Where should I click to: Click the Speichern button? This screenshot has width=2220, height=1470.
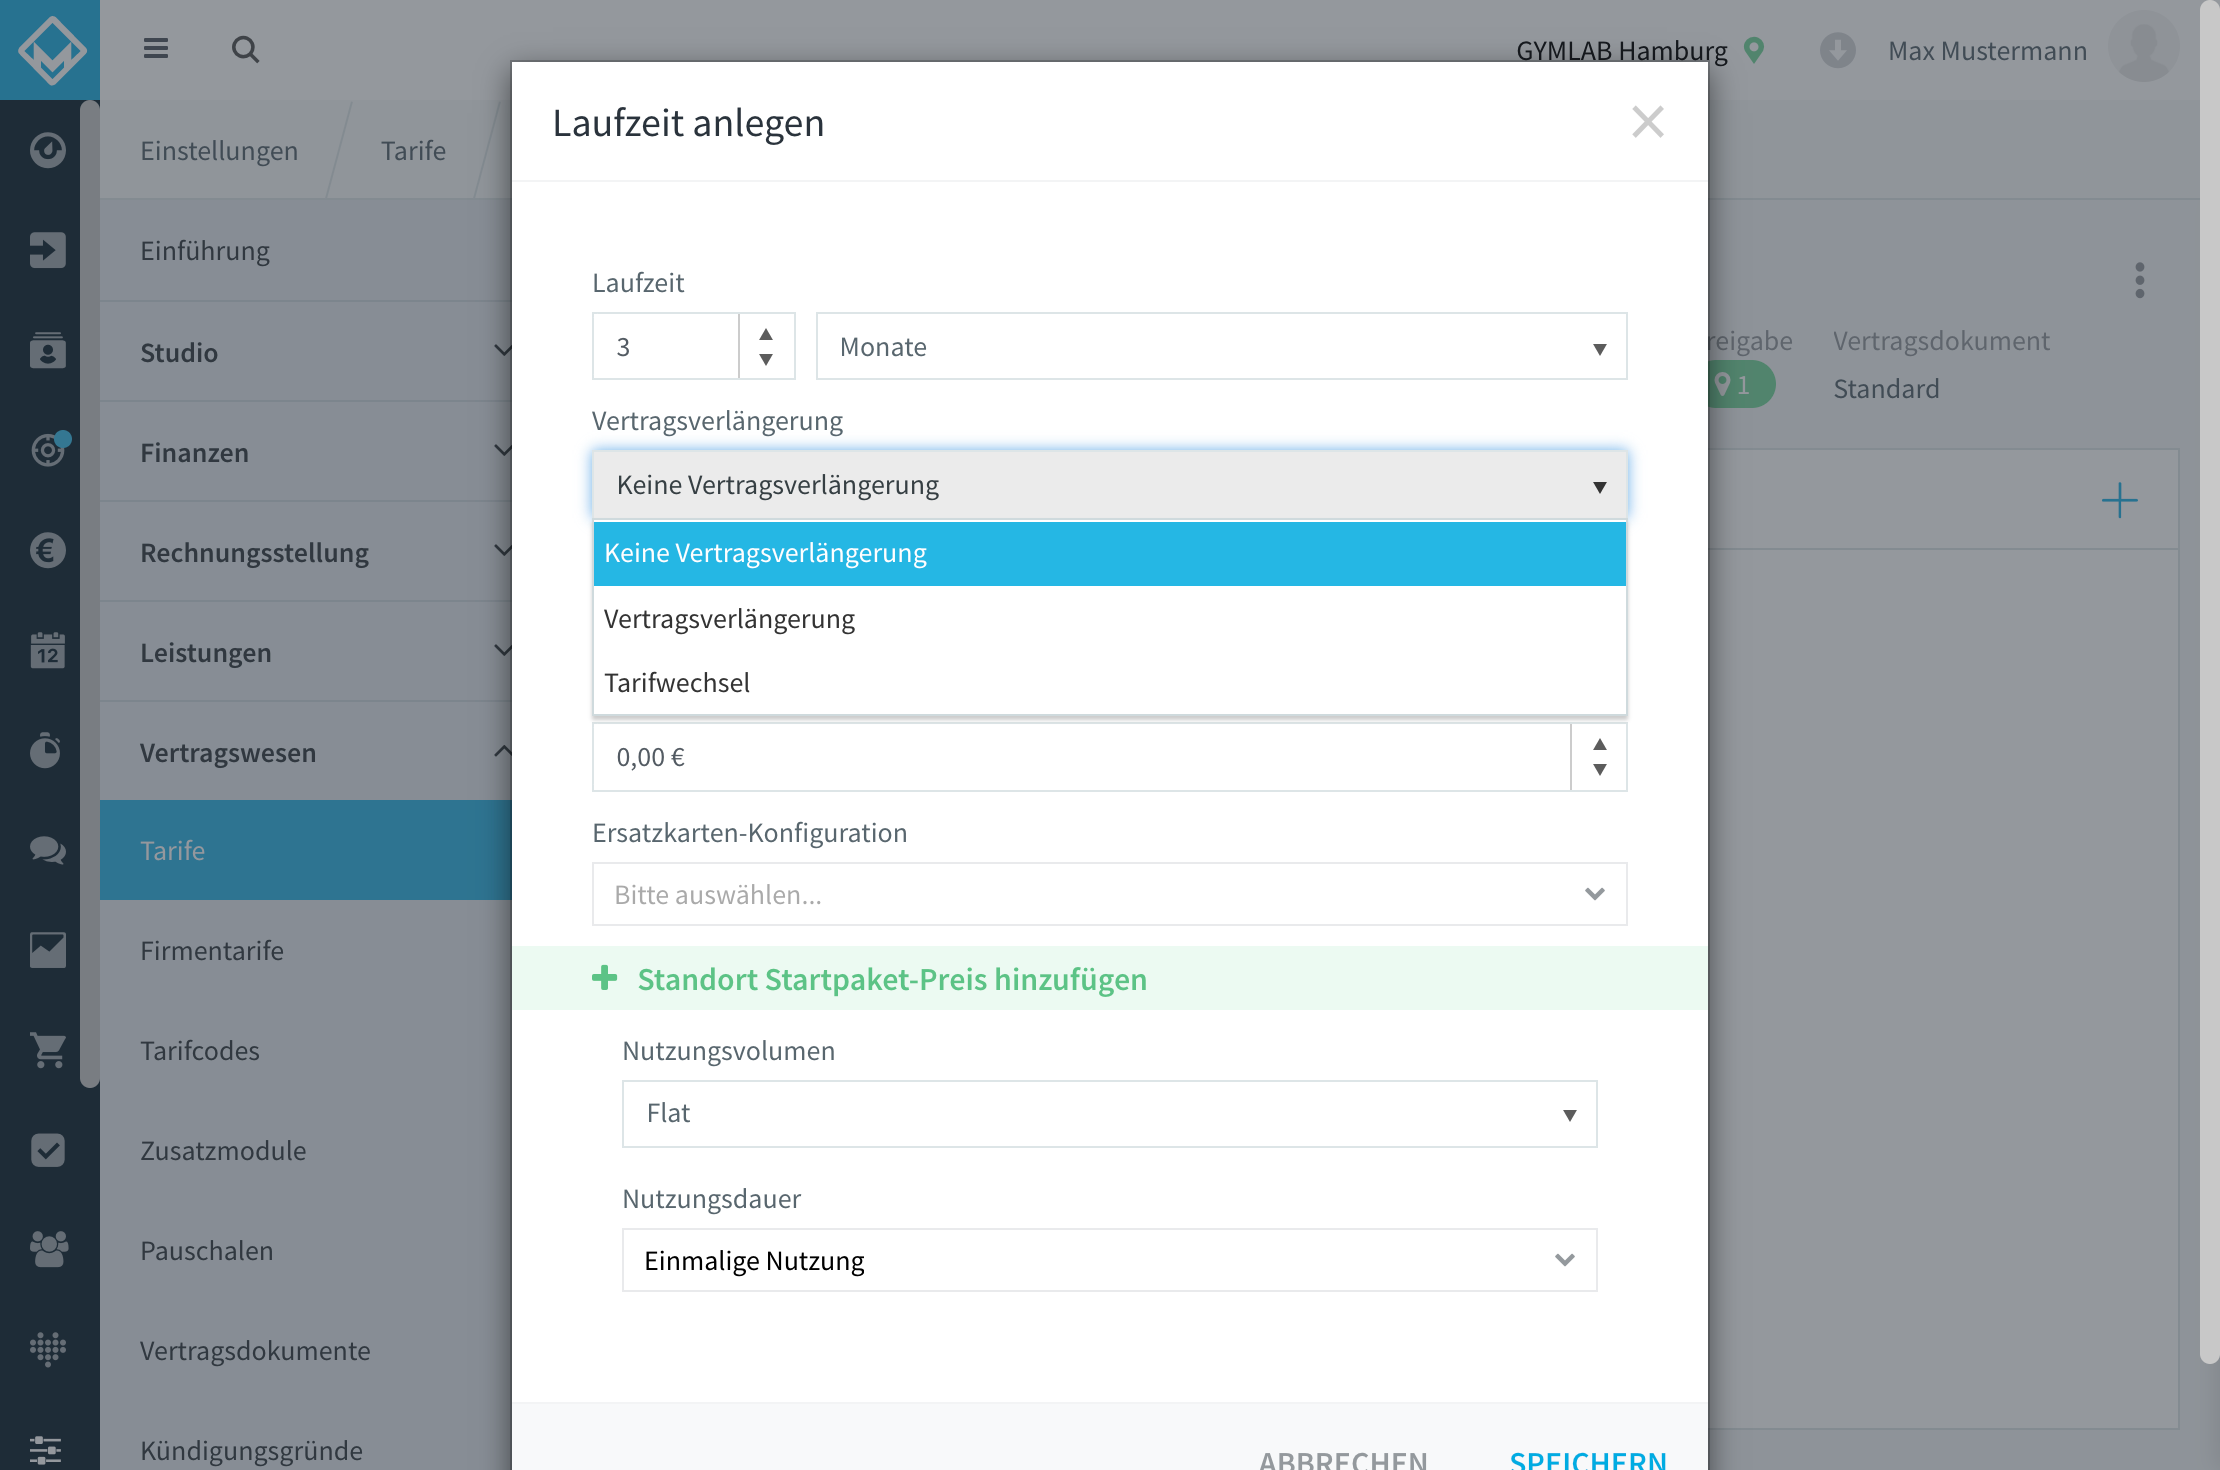tap(1588, 1459)
